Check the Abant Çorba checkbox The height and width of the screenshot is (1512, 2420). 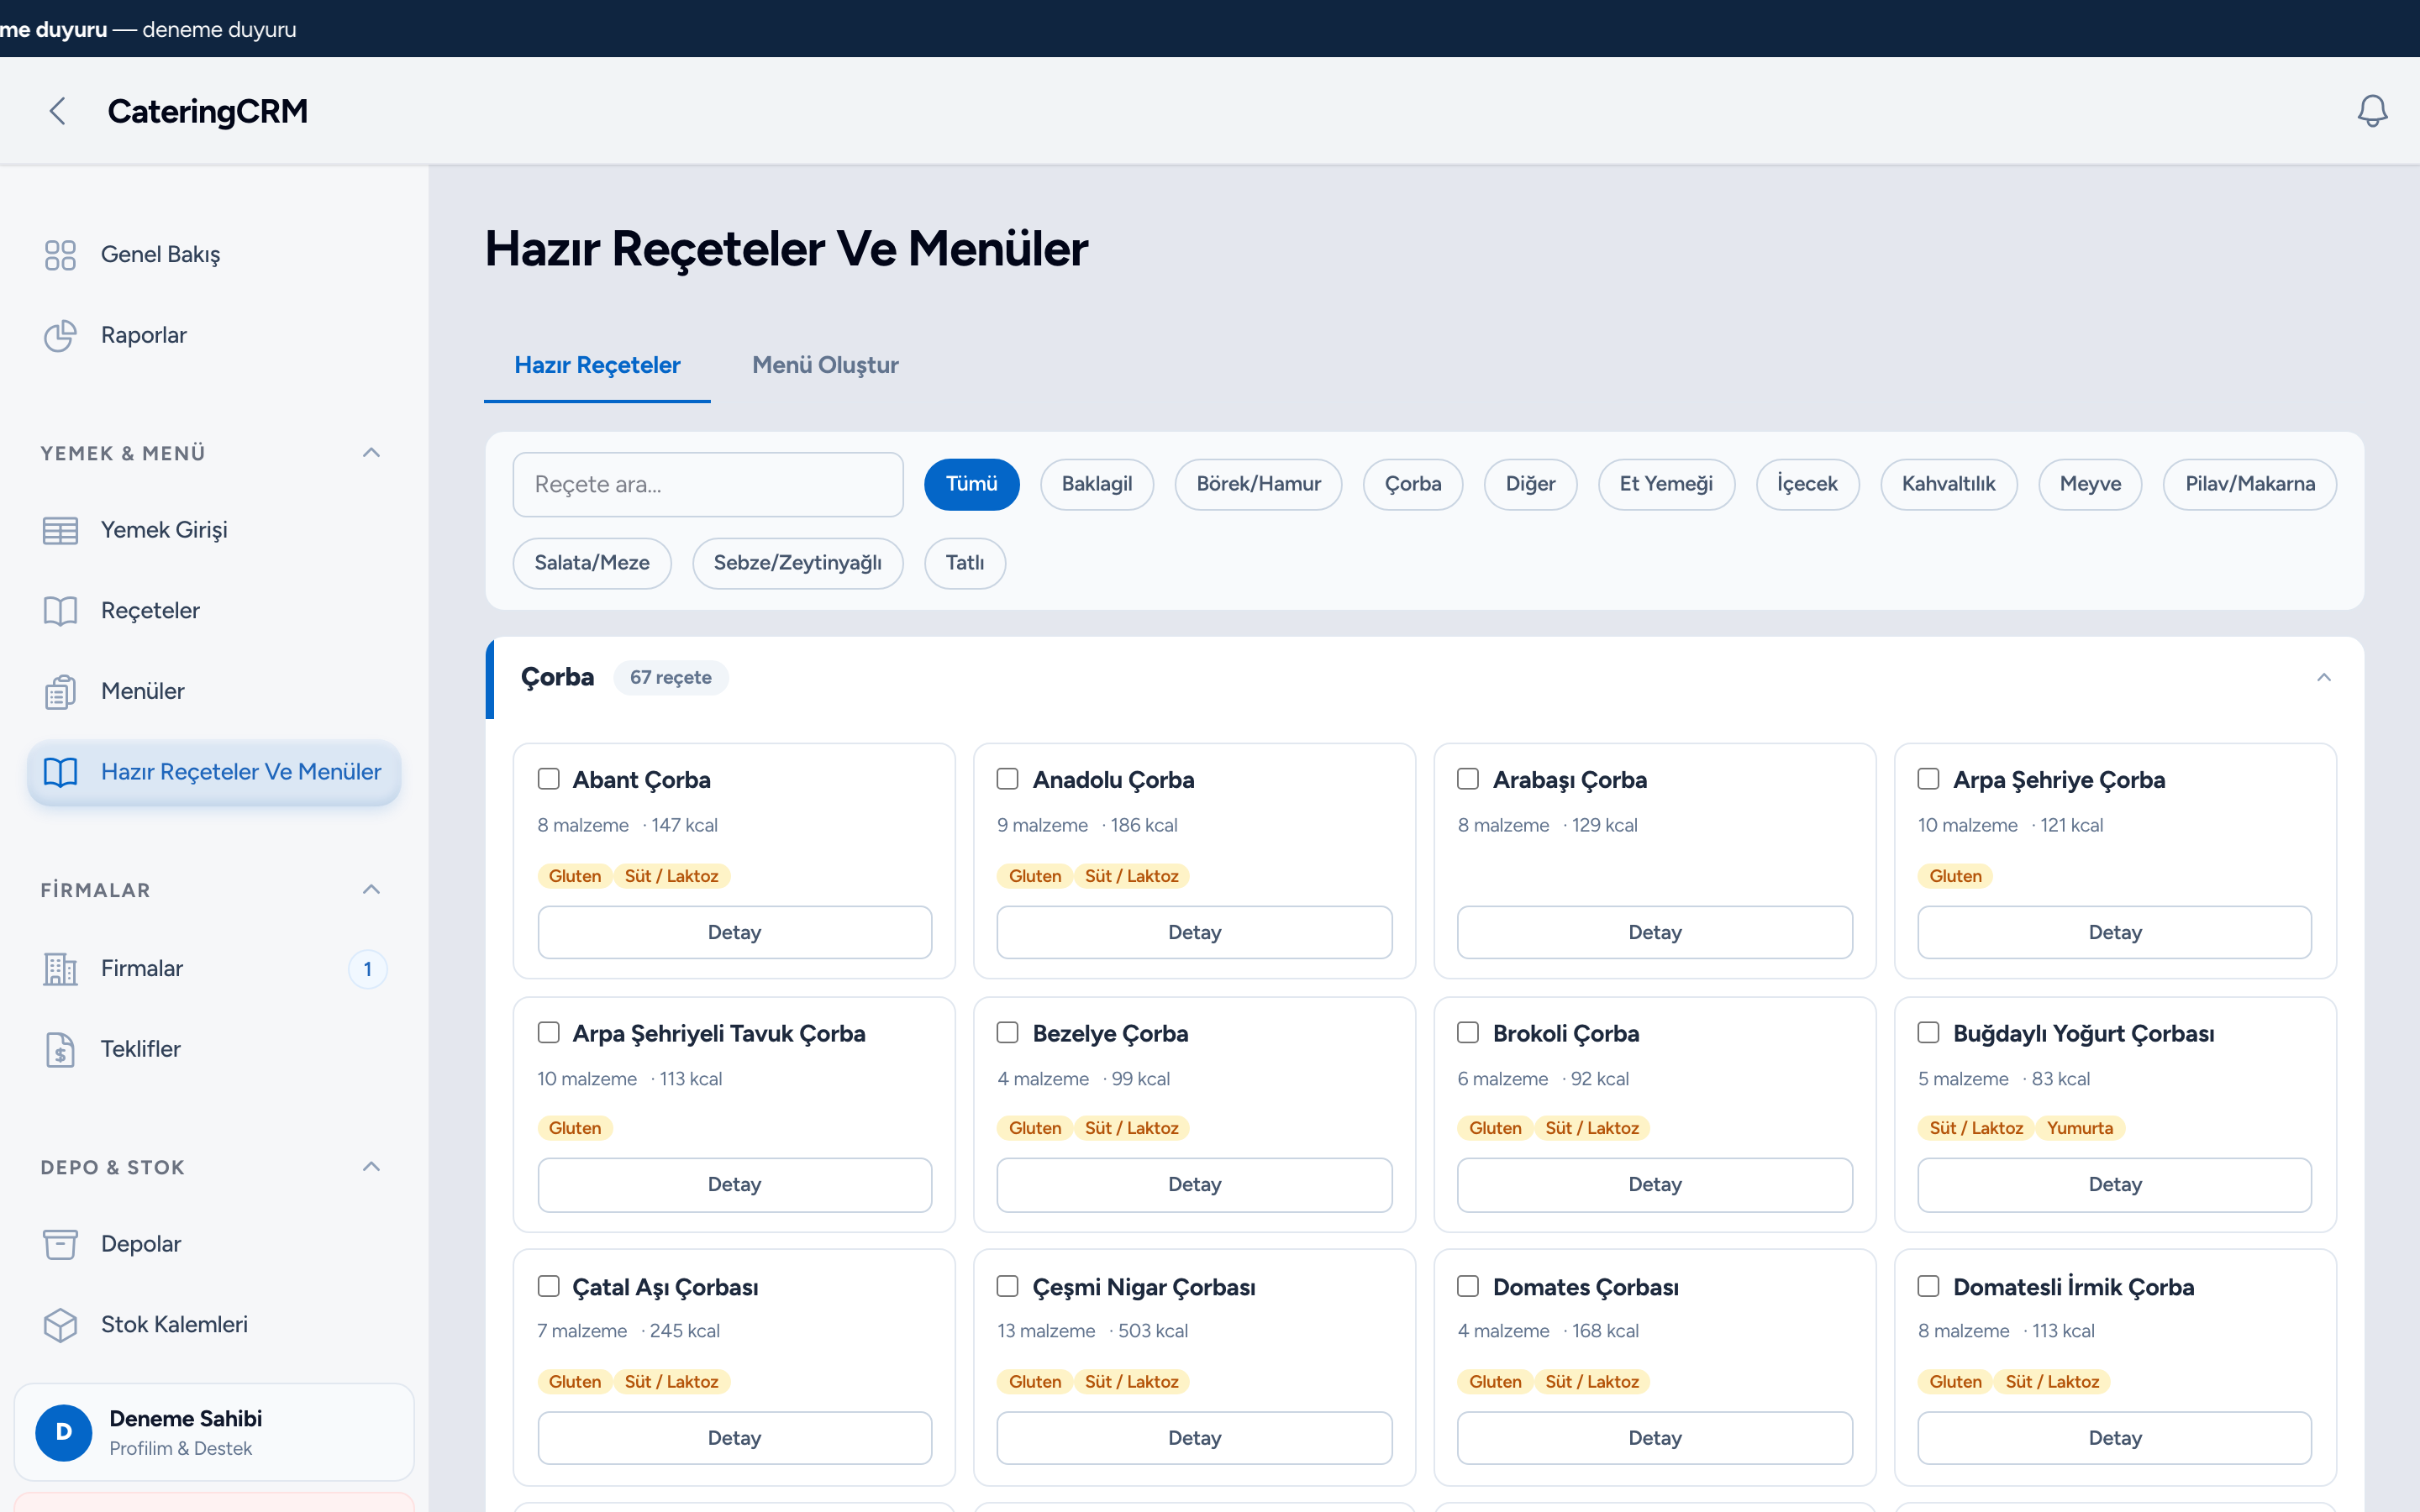tap(548, 779)
